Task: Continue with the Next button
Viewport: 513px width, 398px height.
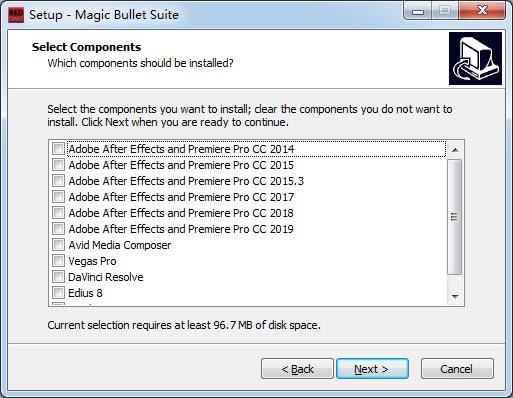Action: (x=372, y=369)
